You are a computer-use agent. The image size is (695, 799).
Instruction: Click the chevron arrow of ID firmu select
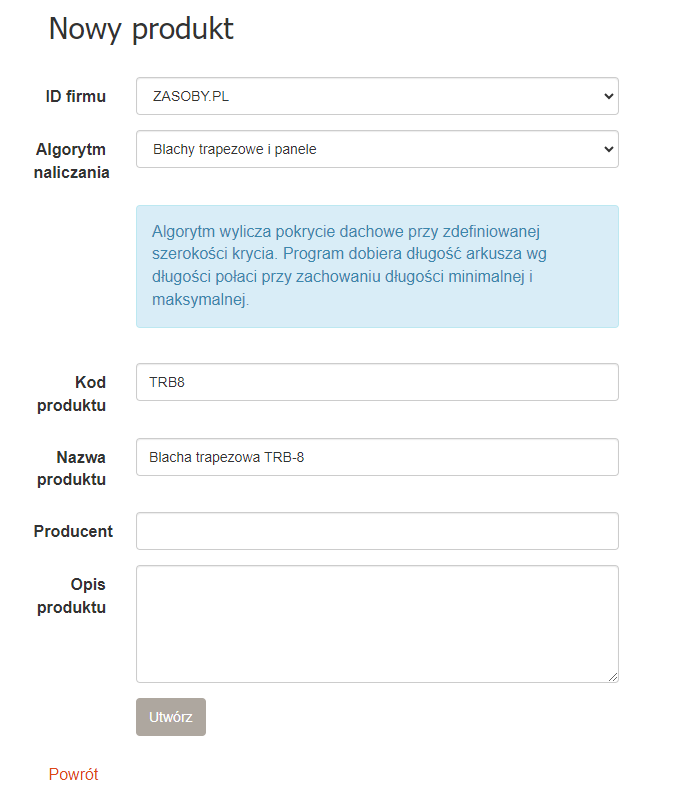[x=608, y=97]
